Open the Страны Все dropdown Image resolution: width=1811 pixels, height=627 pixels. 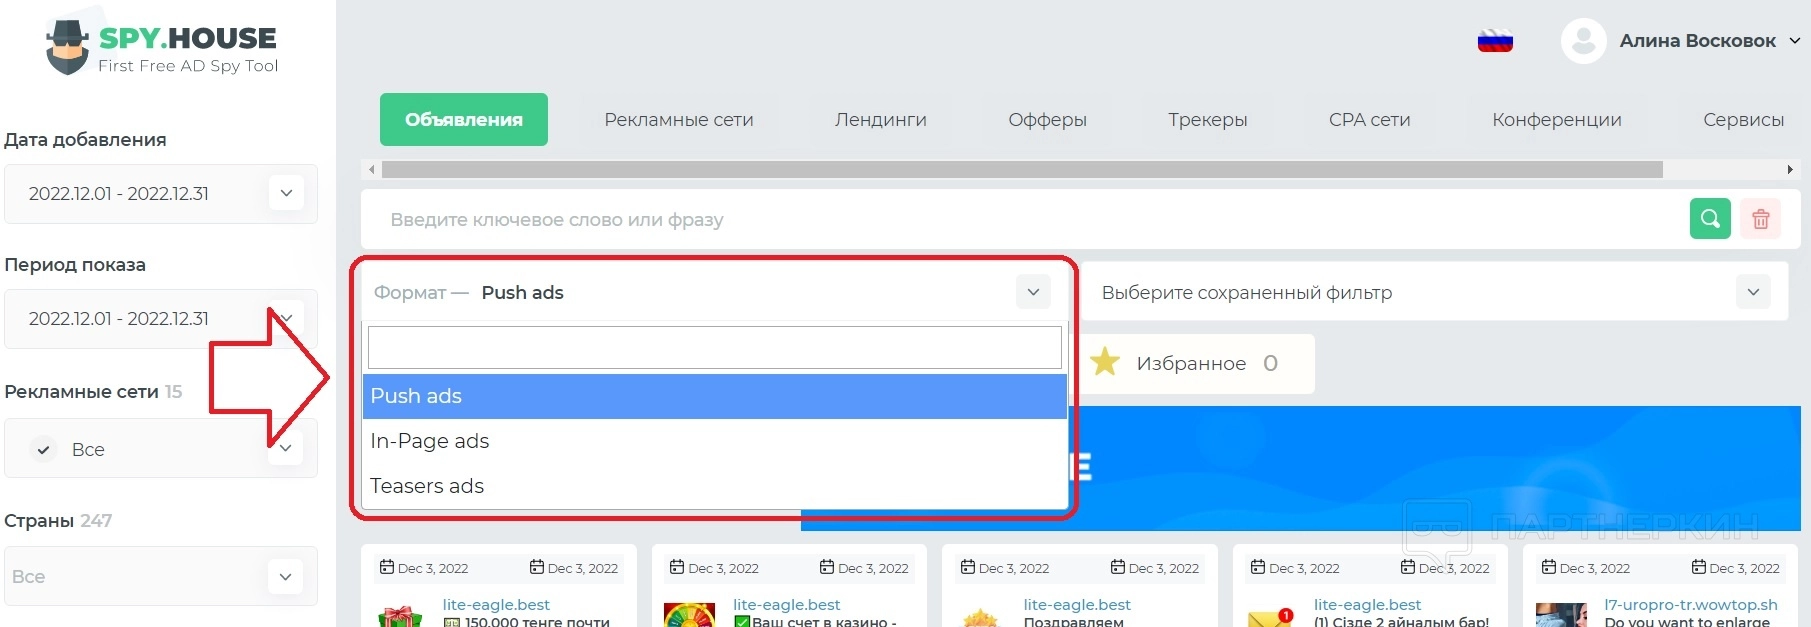[286, 576]
